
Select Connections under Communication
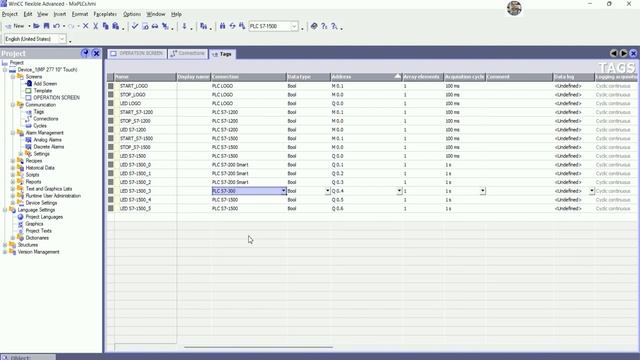click(46, 119)
